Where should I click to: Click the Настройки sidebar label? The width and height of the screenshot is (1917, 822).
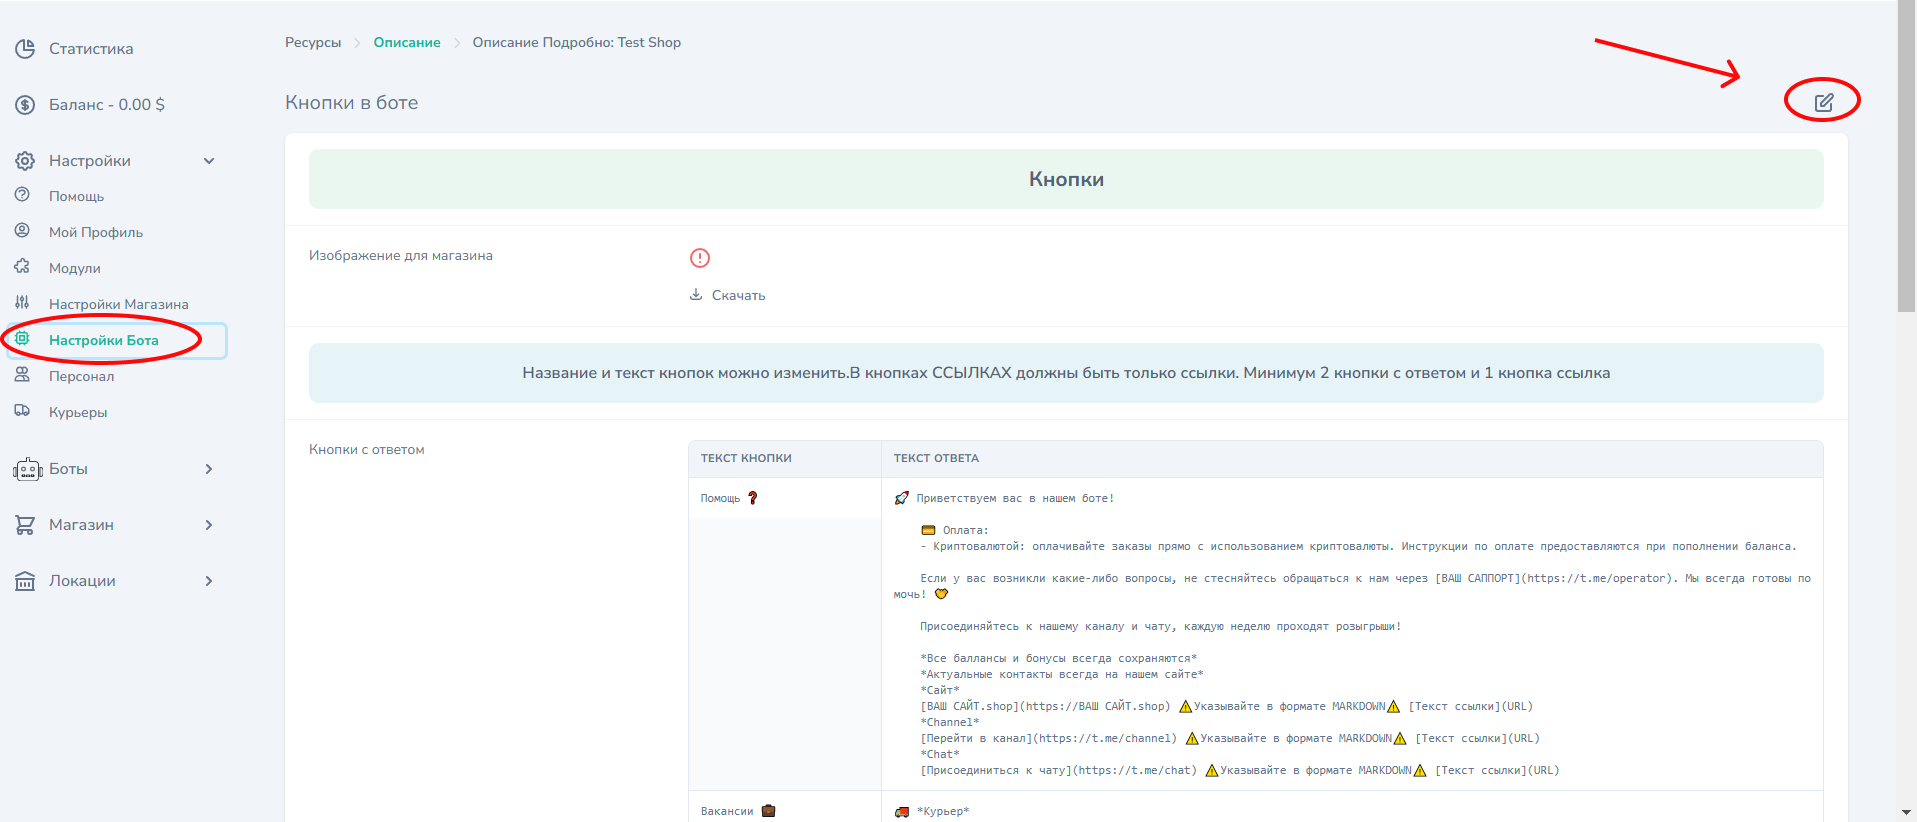[x=90, y=161]
